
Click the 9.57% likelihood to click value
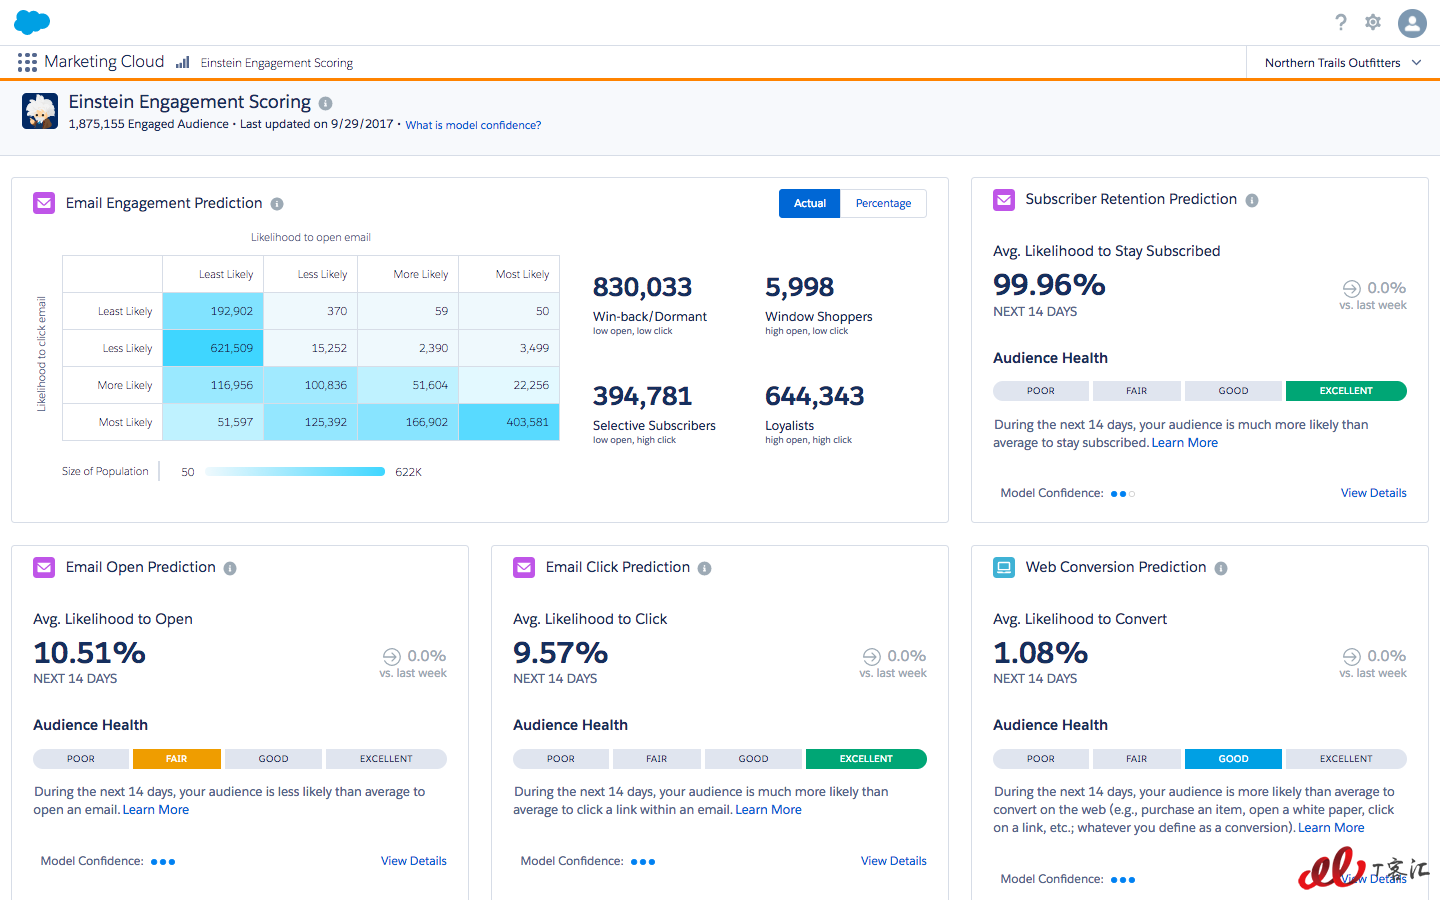pyautogui.click(x=560, y=653)
